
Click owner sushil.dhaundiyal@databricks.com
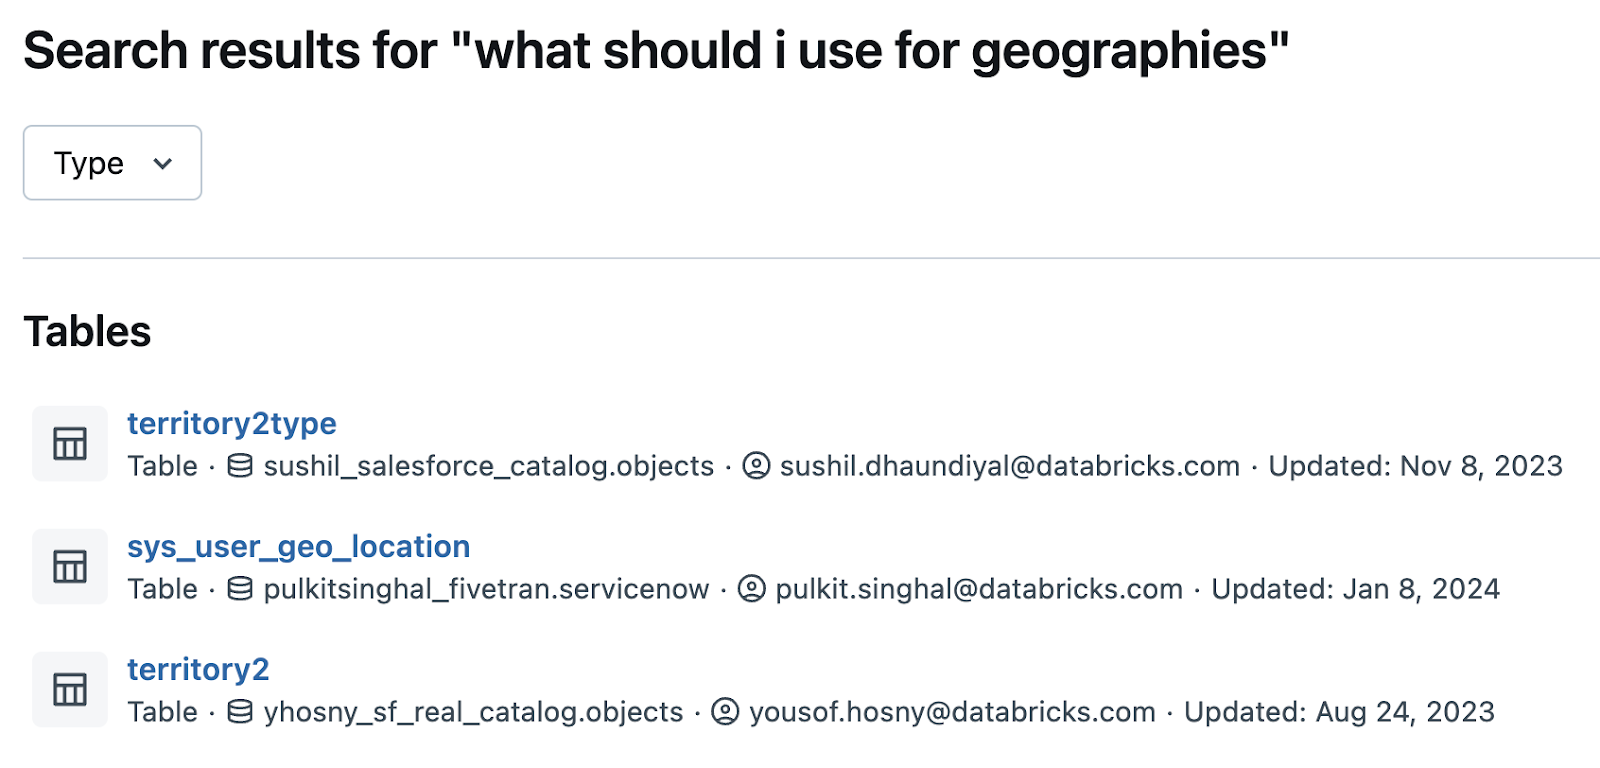1010,467
